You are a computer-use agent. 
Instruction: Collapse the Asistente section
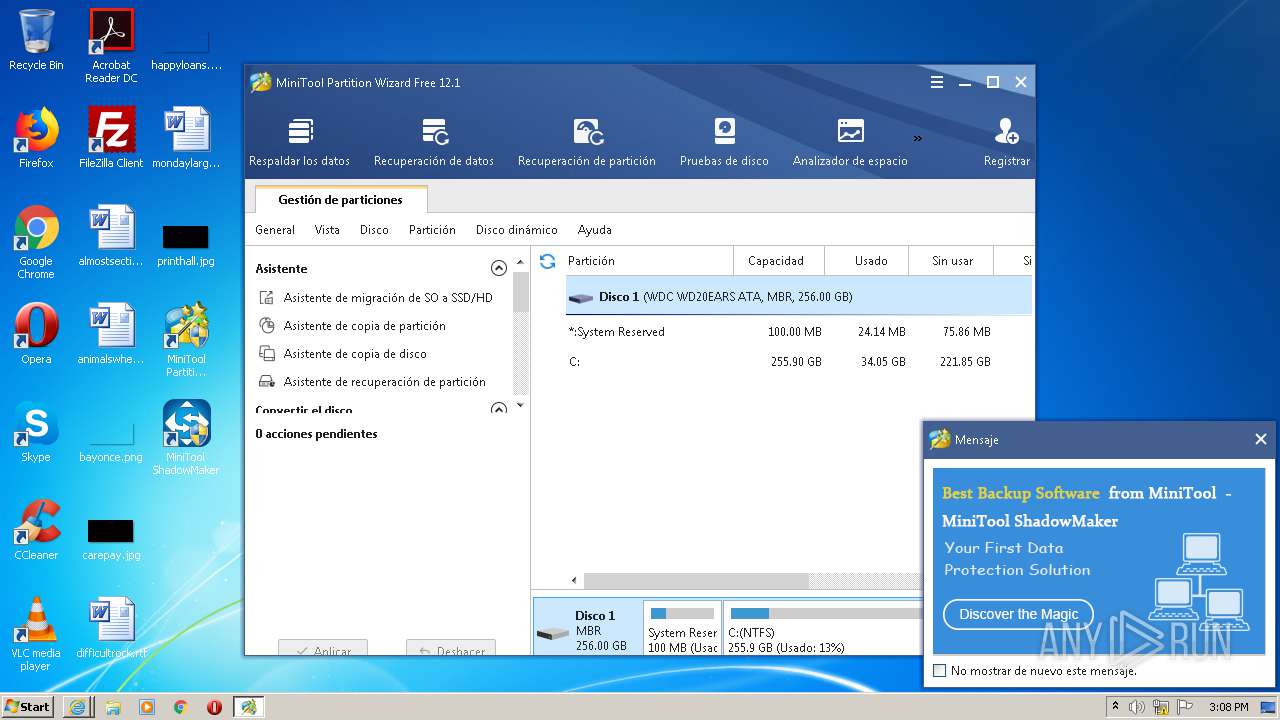[x=499, y=268]
